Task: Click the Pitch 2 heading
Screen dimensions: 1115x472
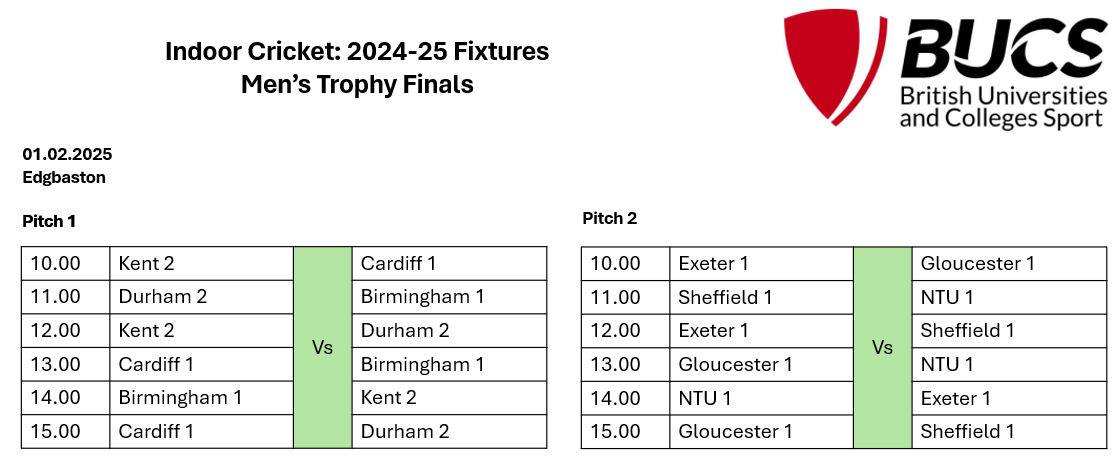Action: (609, 218)
